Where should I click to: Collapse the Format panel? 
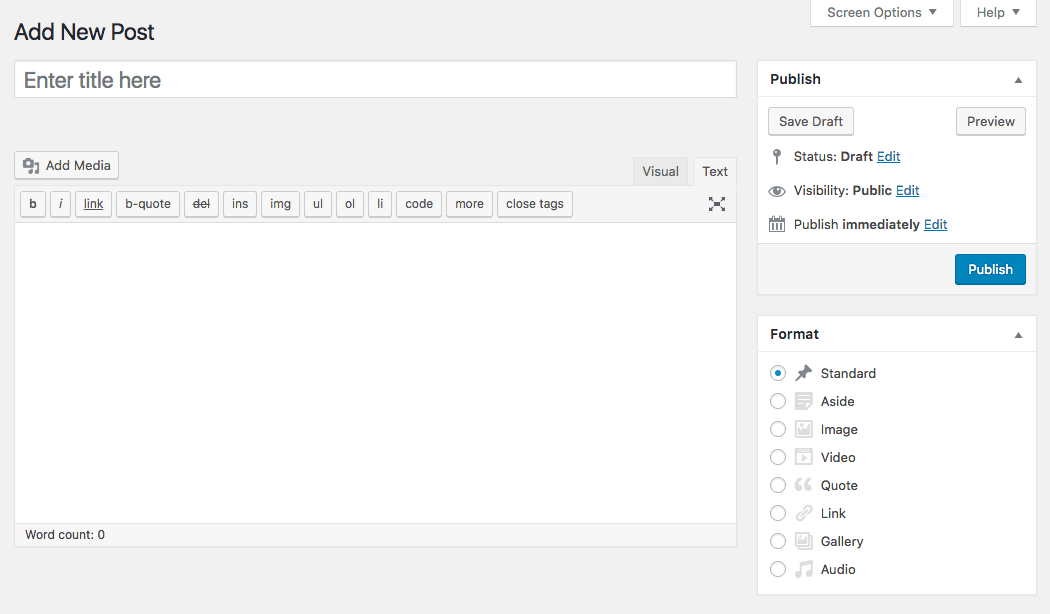(1018, 334)
